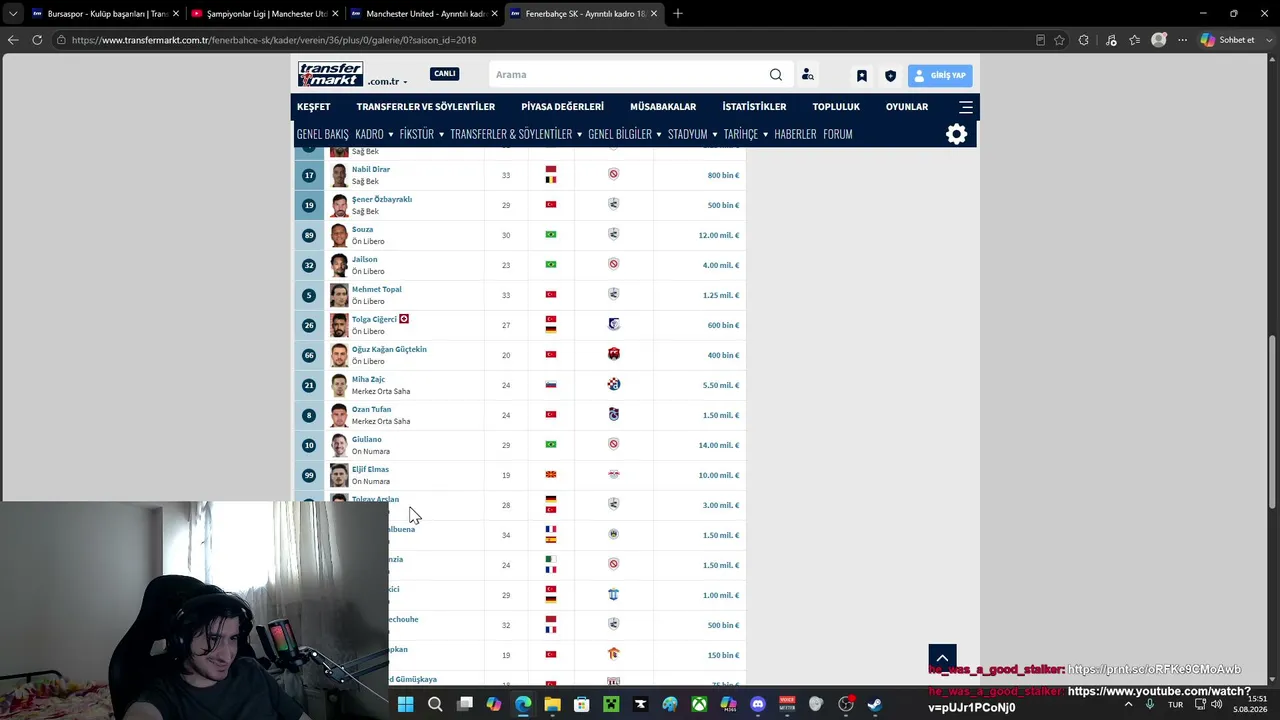This screenshot has height=720, width=1280.
Task: Open the Sohbet et Copilot button
Action: pos(1228,40)
